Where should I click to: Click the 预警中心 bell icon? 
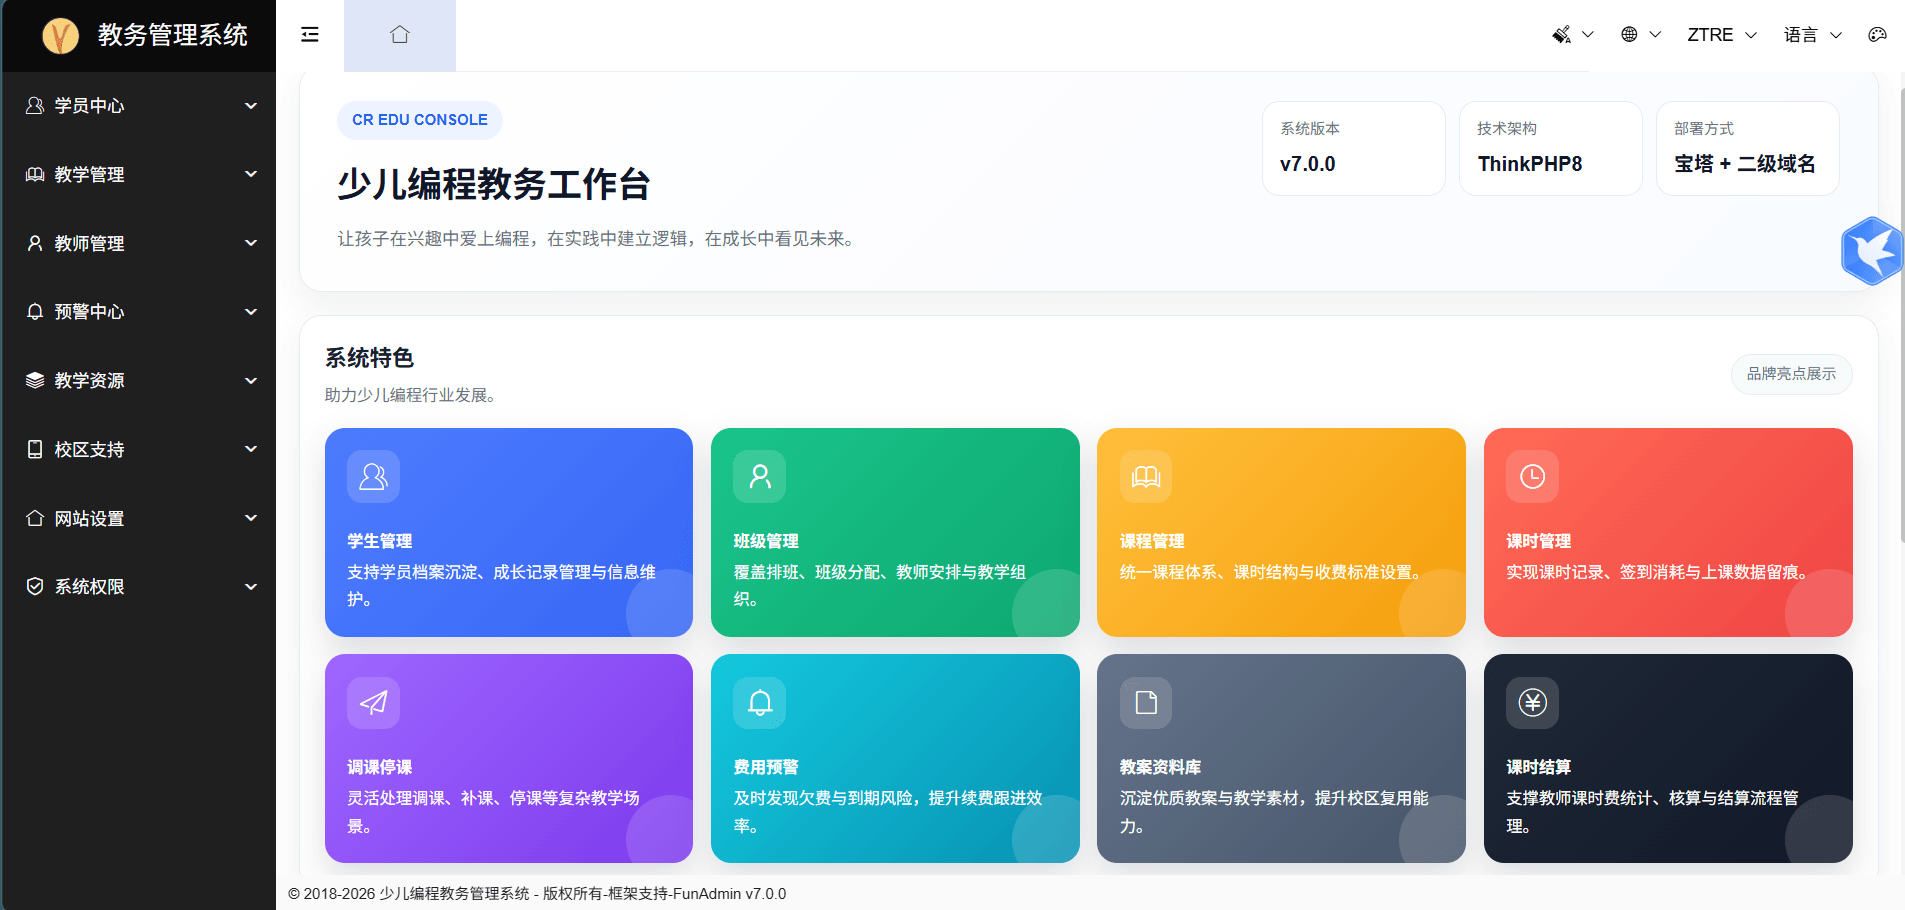pyautogui.click(x=35, y=312)
